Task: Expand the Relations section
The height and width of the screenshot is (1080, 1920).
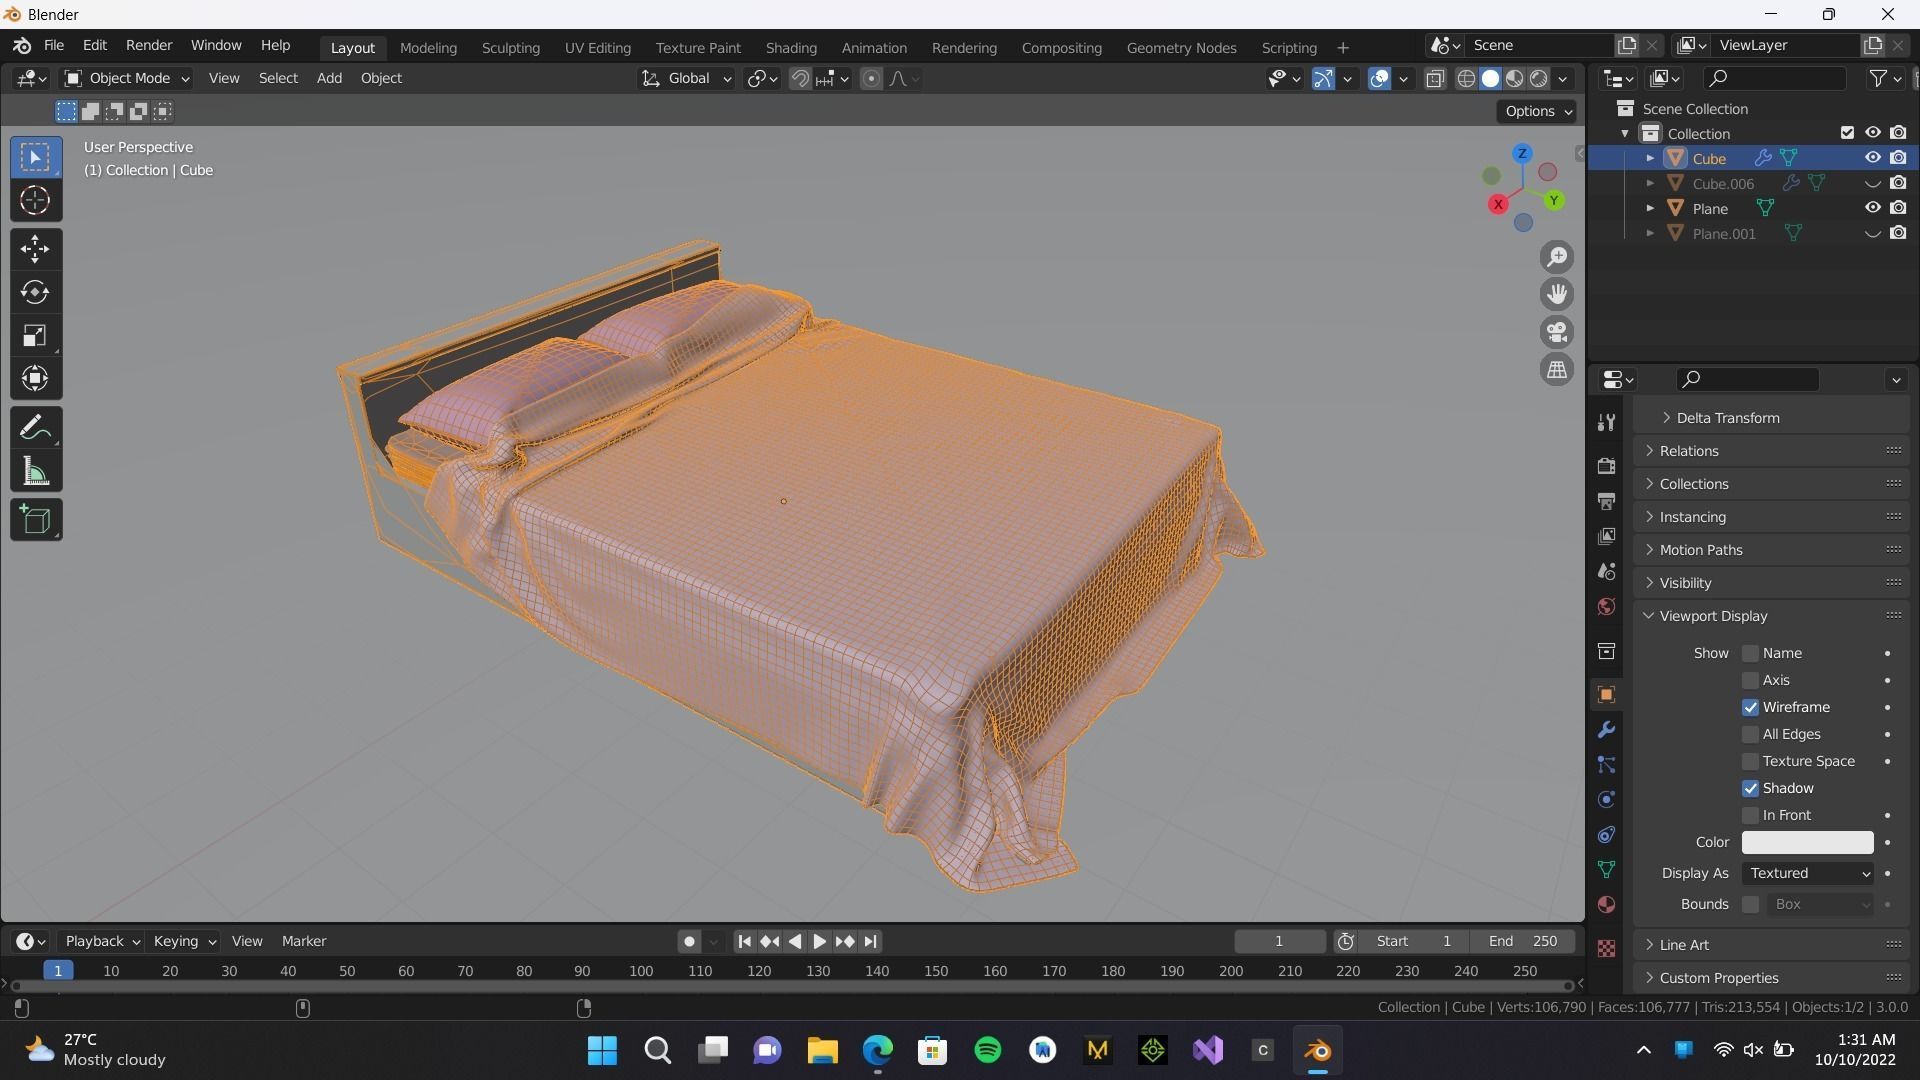Action: pos(1688,450)
